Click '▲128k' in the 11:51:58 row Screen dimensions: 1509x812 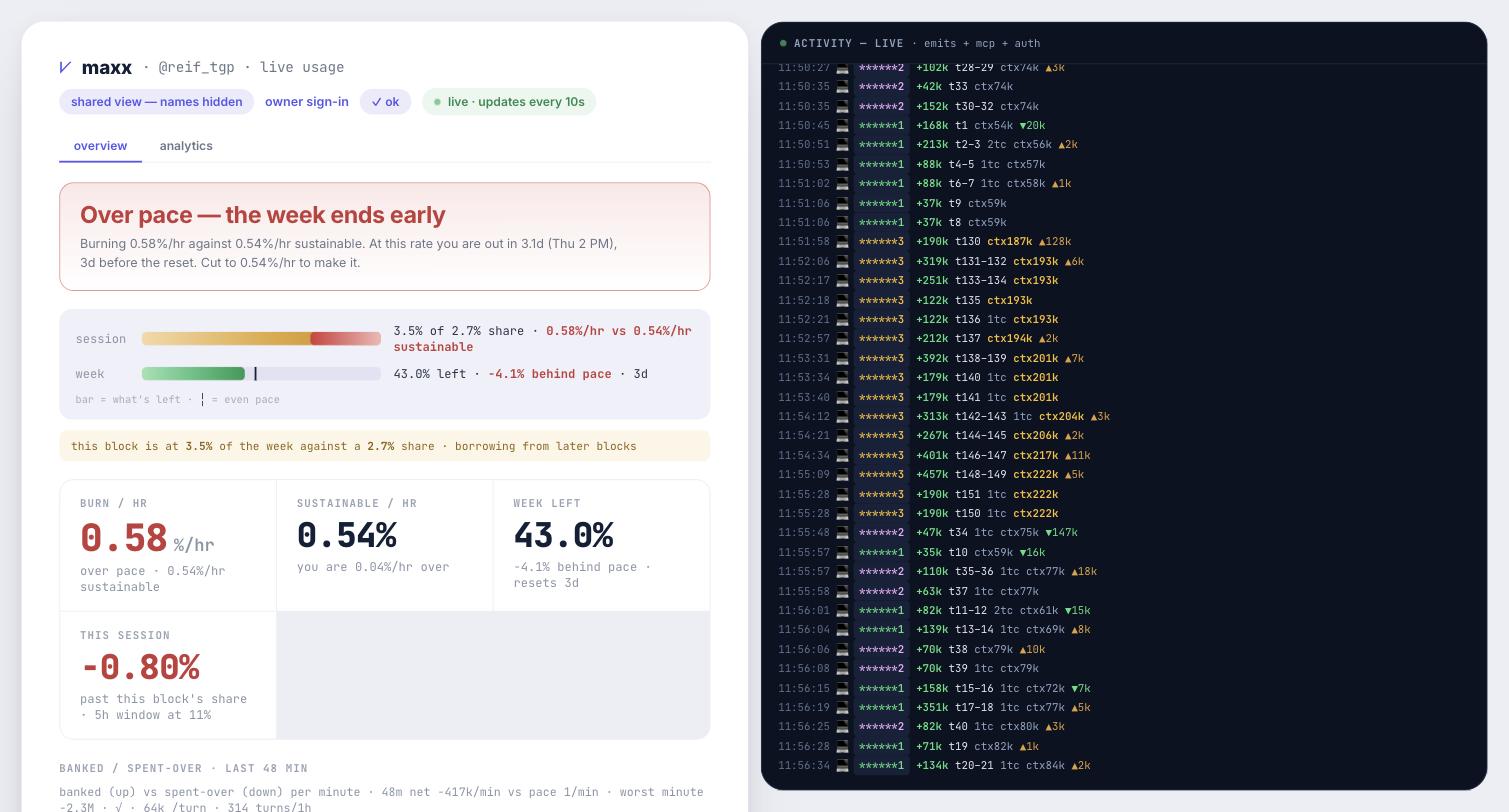coord(1055,242)
